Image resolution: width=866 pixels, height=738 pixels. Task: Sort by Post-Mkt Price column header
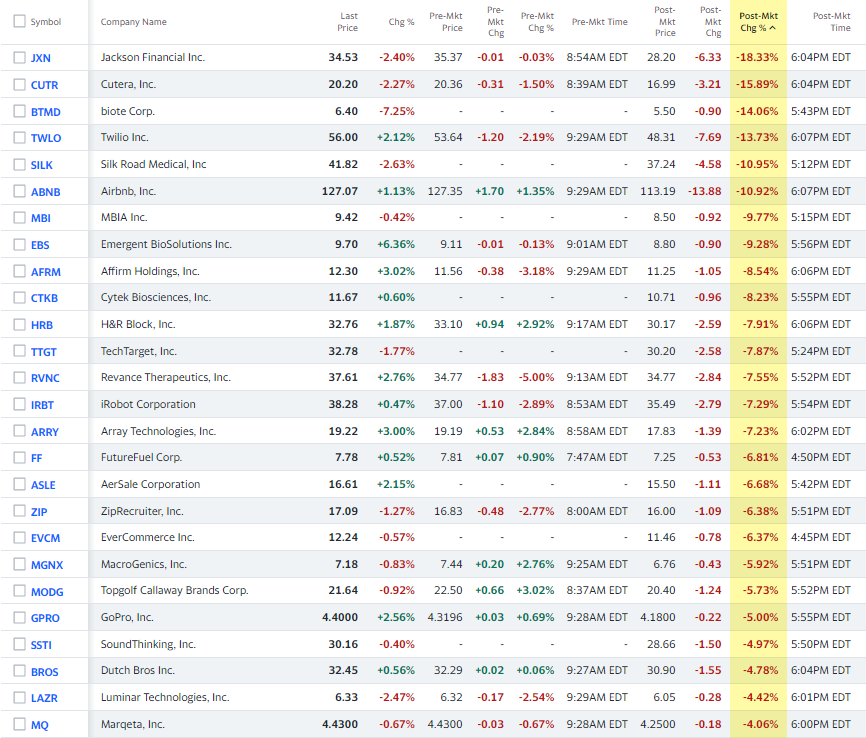coord(665,22)
